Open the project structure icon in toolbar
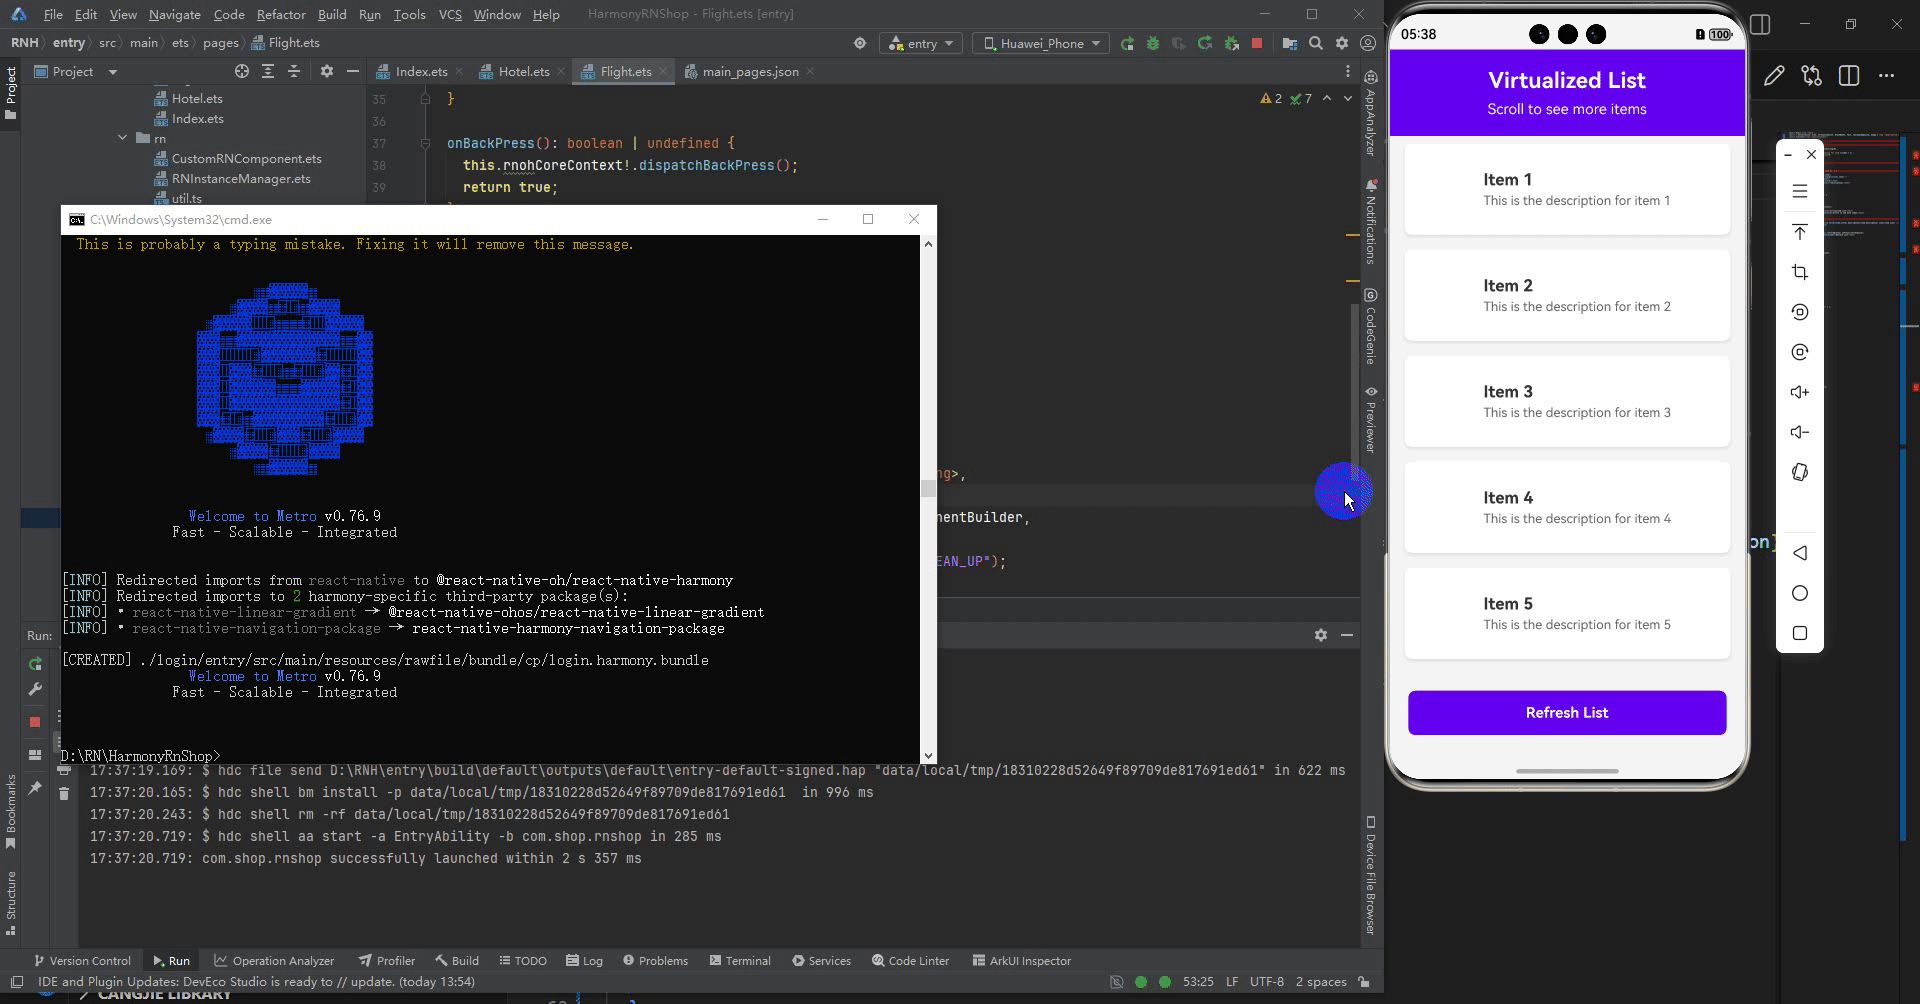 1289,43
